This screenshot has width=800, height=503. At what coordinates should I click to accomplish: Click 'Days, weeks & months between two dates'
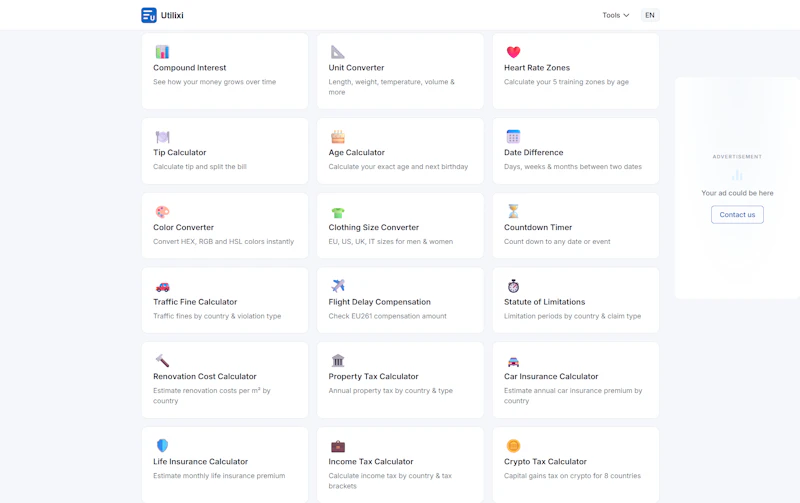(x=573, y=166)
